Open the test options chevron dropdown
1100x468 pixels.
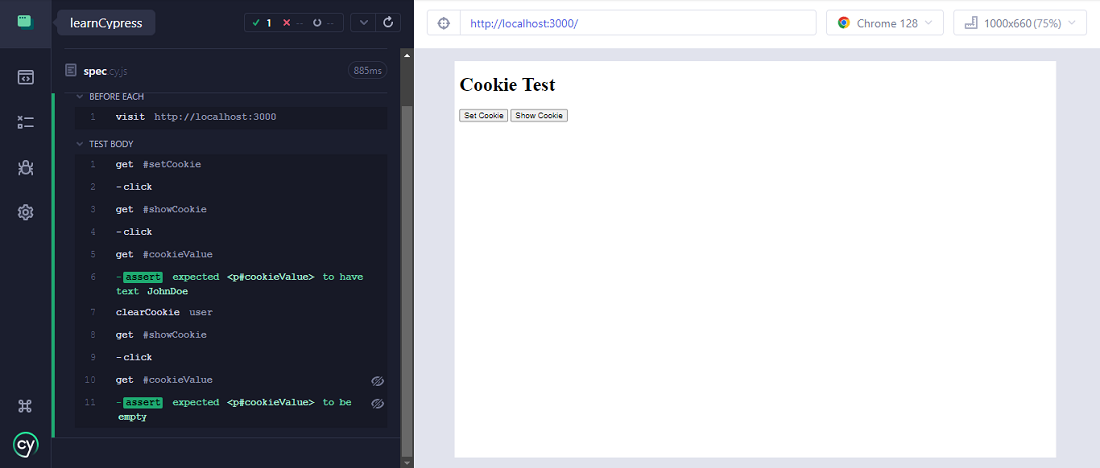pos(363,22)
